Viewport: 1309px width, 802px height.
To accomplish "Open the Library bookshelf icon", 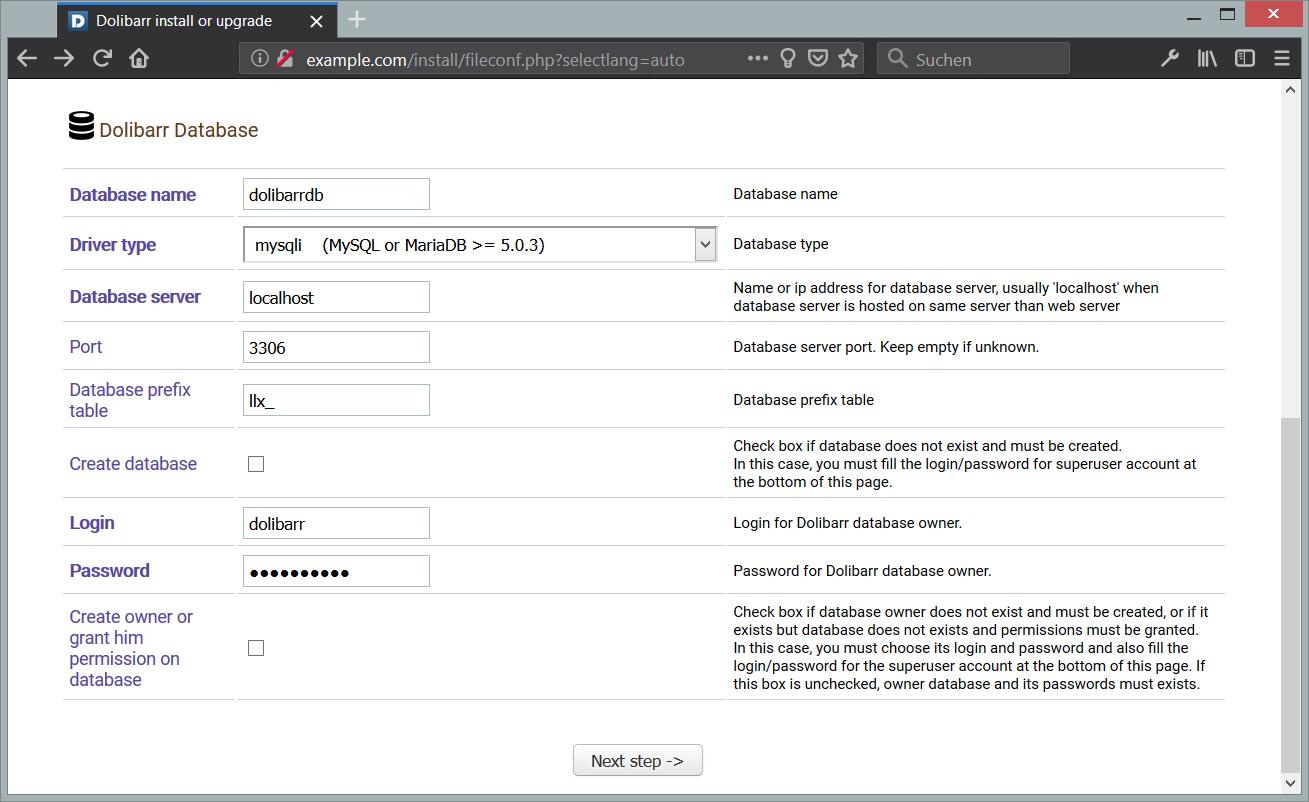I will point(1207,58).
